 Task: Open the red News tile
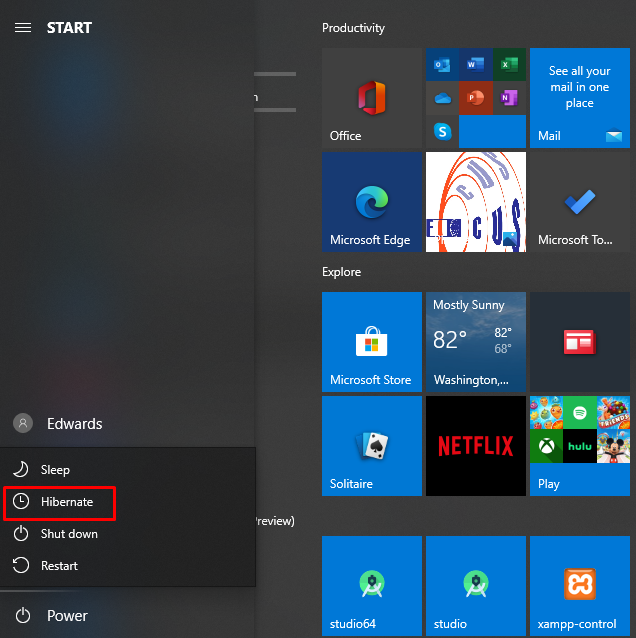580,342
